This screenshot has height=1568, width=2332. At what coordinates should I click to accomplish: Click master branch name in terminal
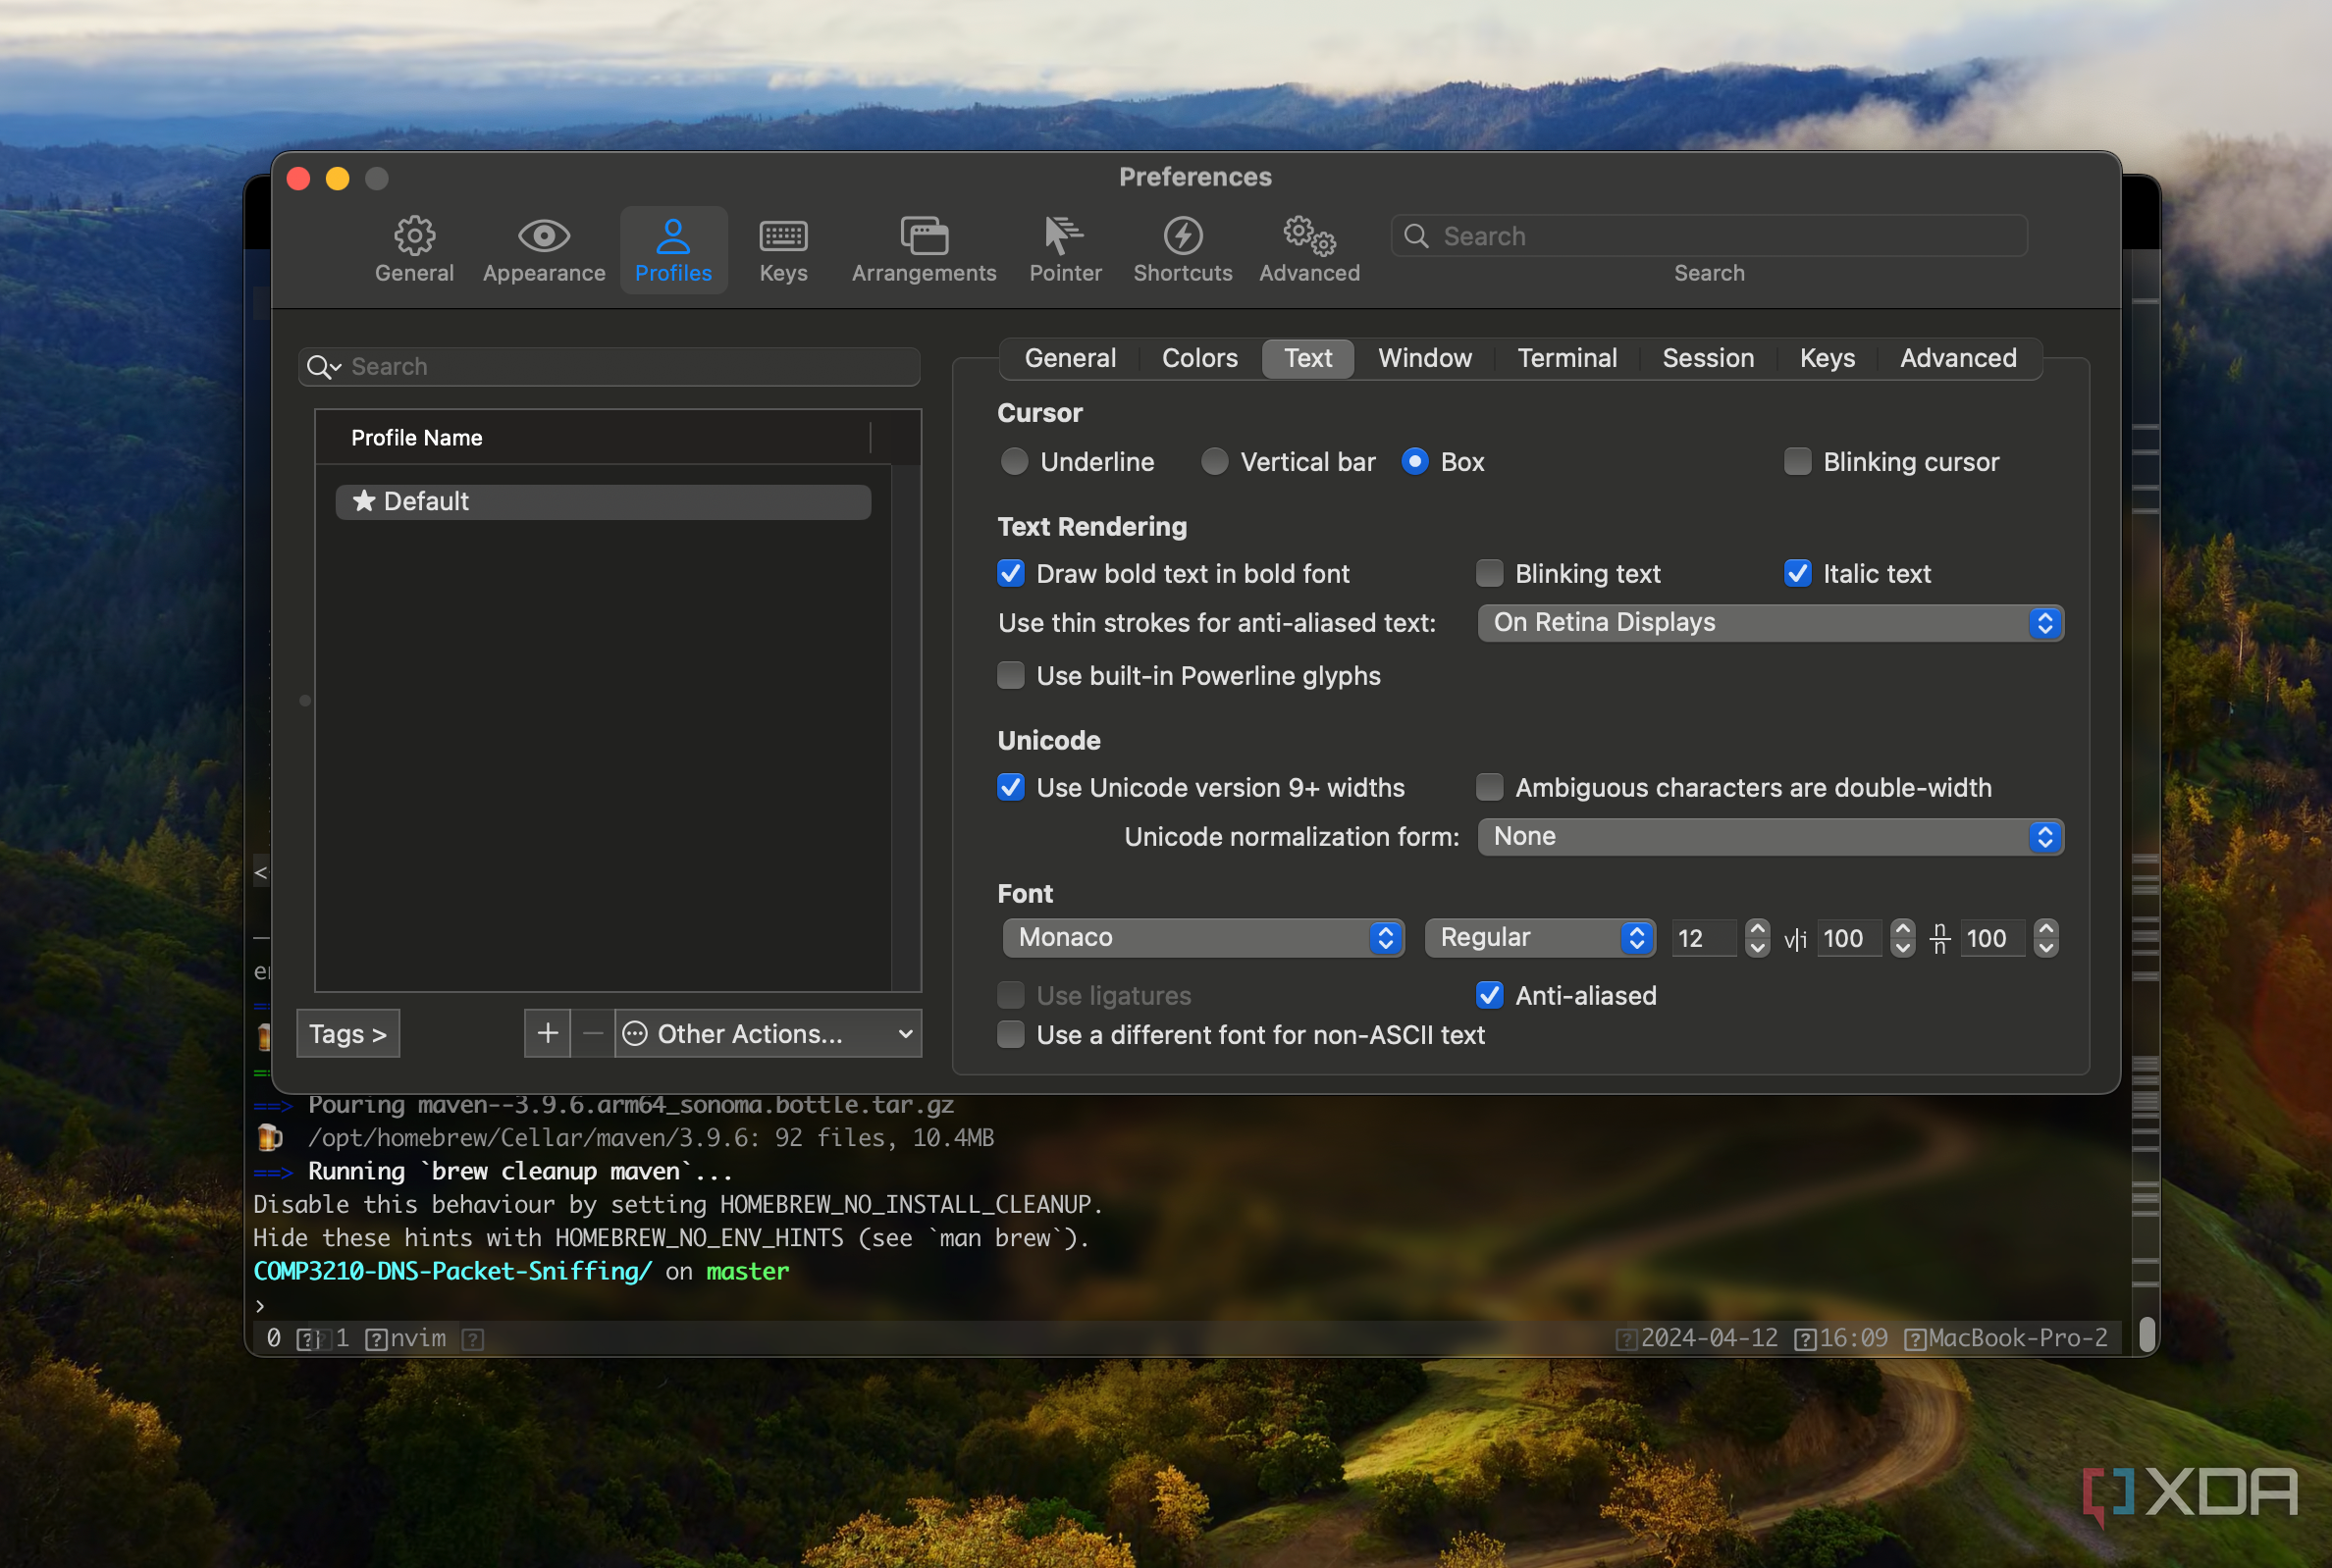point(748,1272)
